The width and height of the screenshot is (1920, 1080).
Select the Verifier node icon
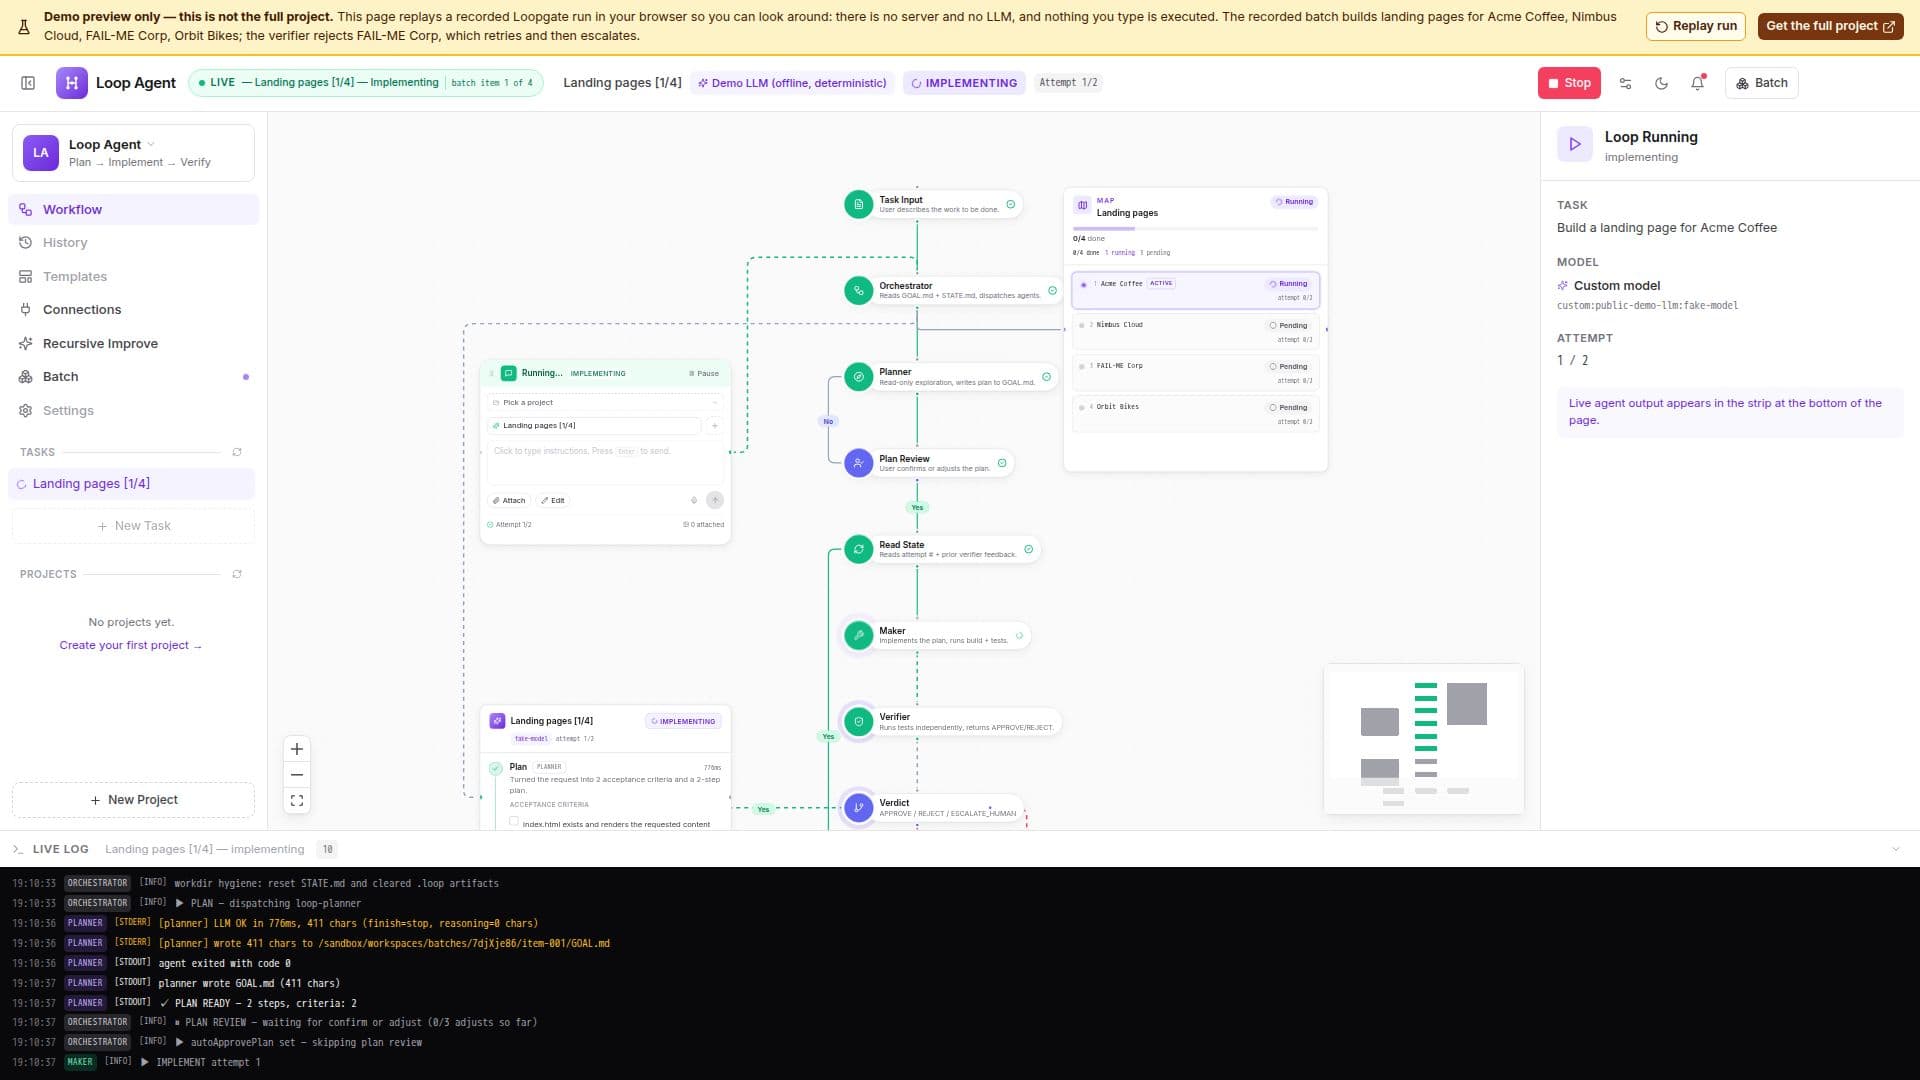[858, 722]
